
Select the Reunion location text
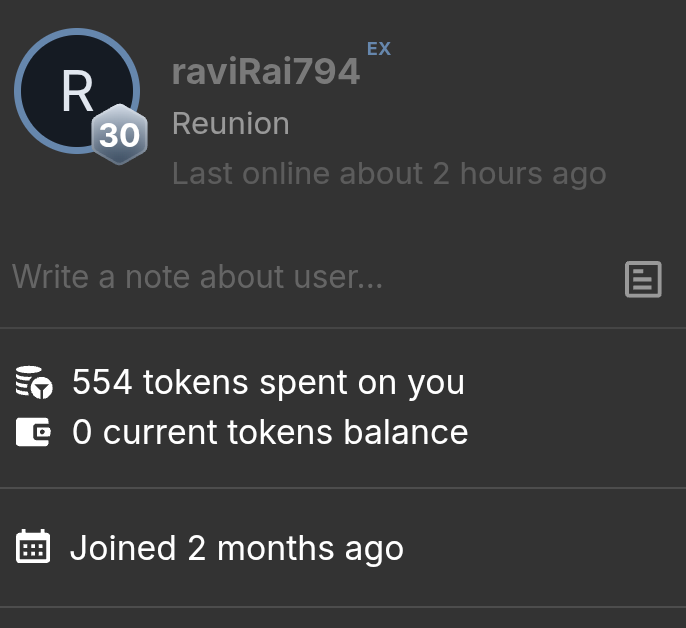(x=230, y=124)
